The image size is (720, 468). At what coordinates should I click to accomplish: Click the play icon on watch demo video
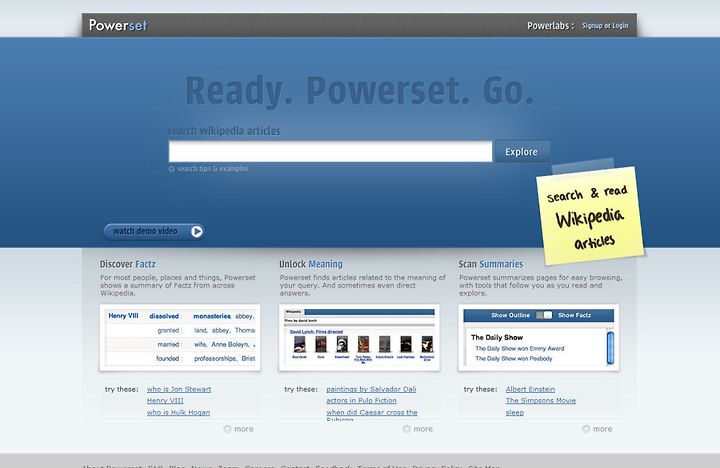coord(197,231)
